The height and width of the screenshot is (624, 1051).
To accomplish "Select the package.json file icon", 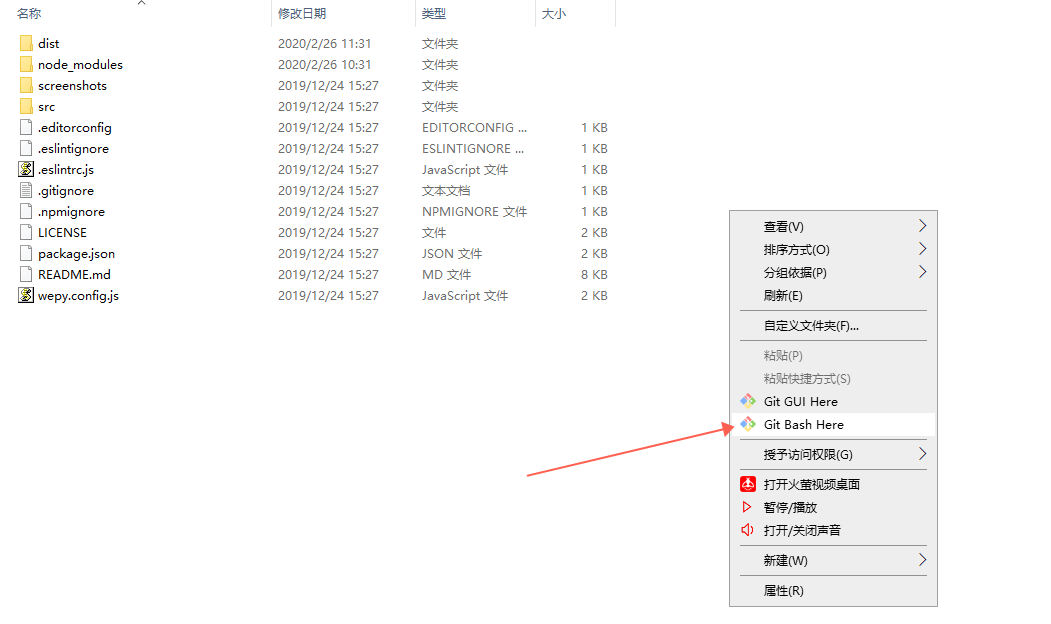I will pyautogui.click(x=24, y=253).
